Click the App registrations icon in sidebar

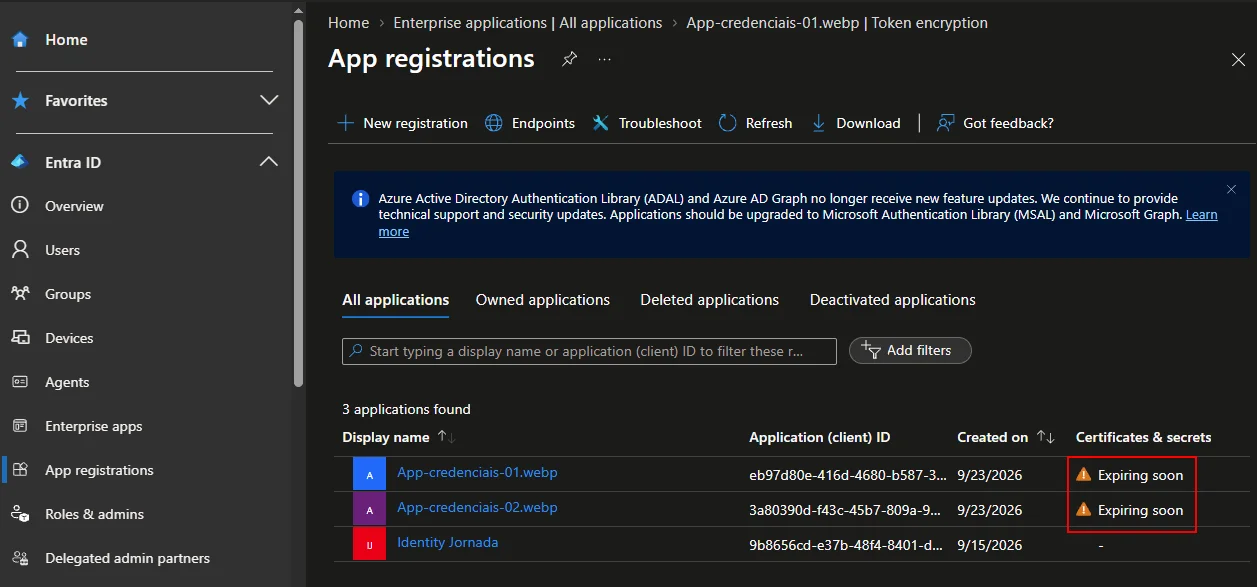pyautogui.click(x=20, y=470)
